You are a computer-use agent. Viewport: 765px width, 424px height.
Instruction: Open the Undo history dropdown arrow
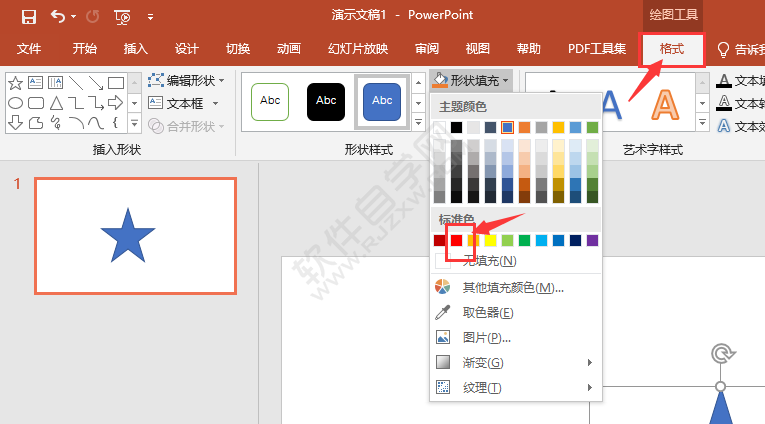pos(74,17)
